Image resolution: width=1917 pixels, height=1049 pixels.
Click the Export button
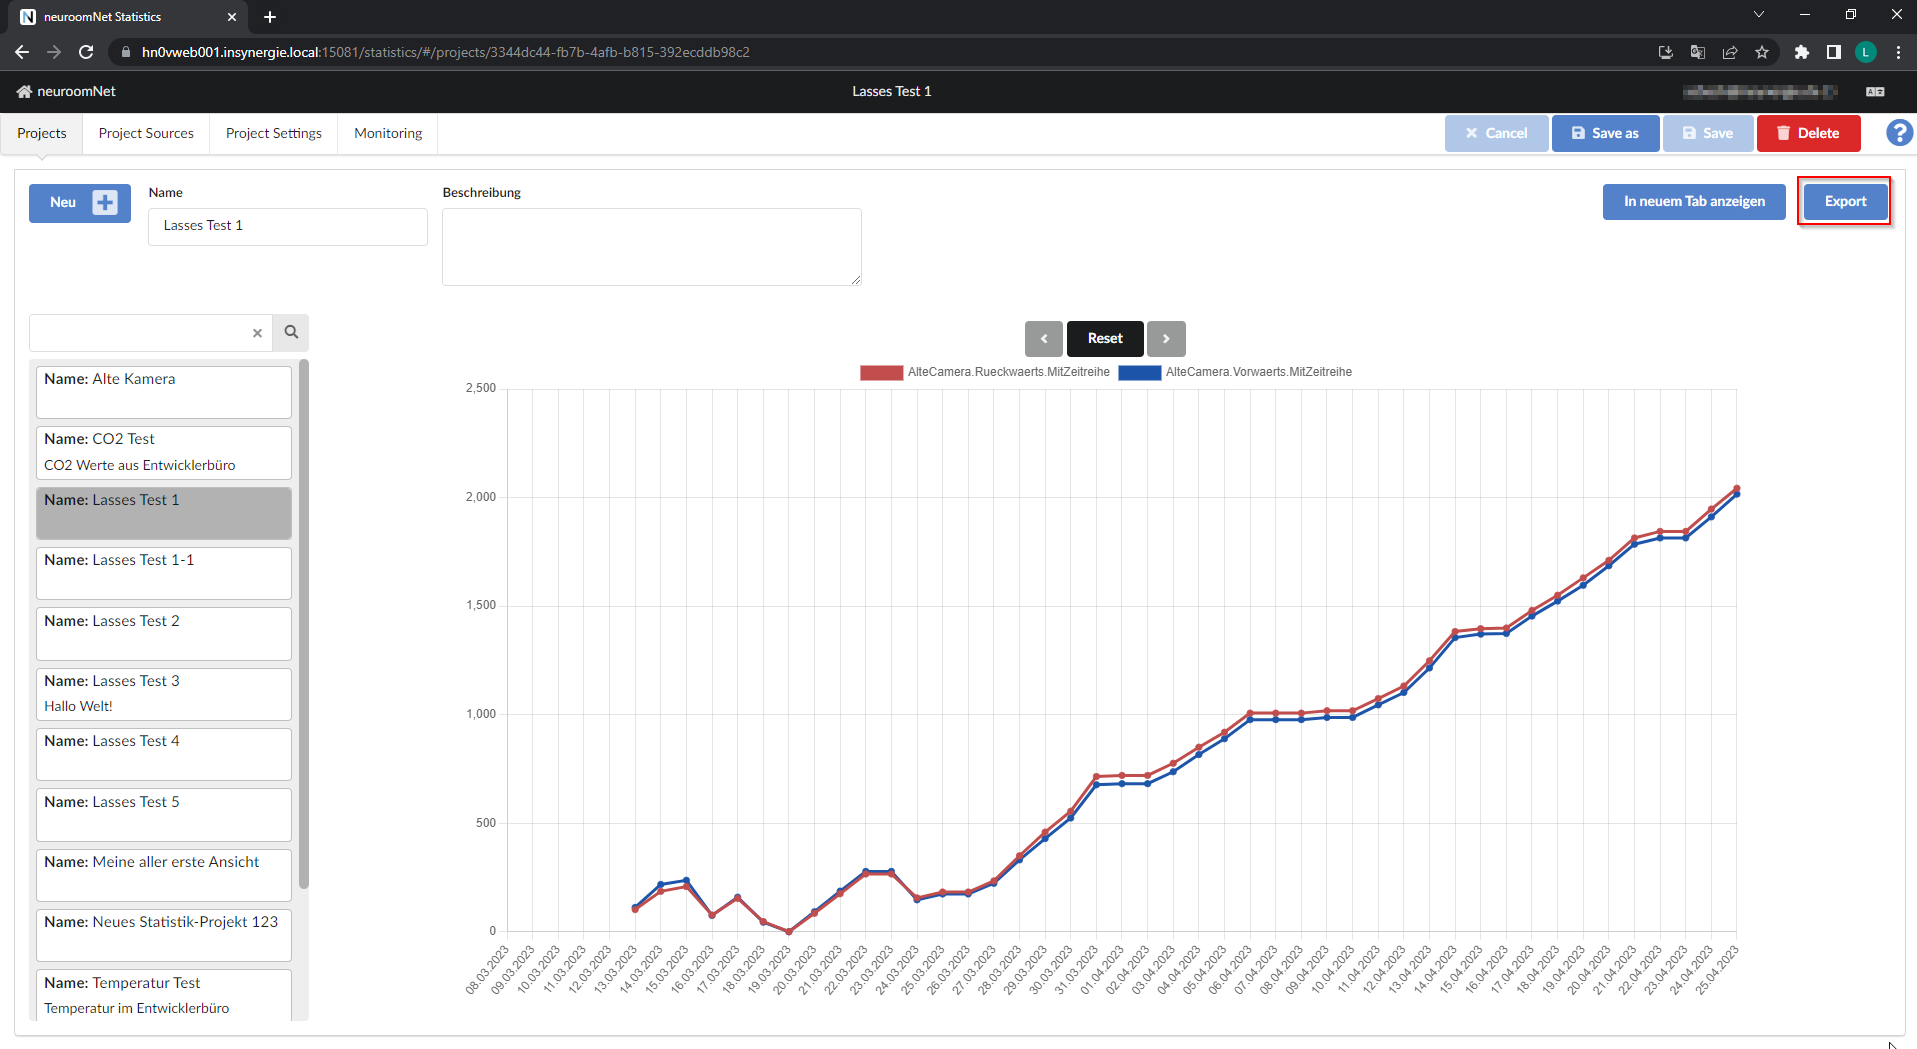click(1844, 200)
